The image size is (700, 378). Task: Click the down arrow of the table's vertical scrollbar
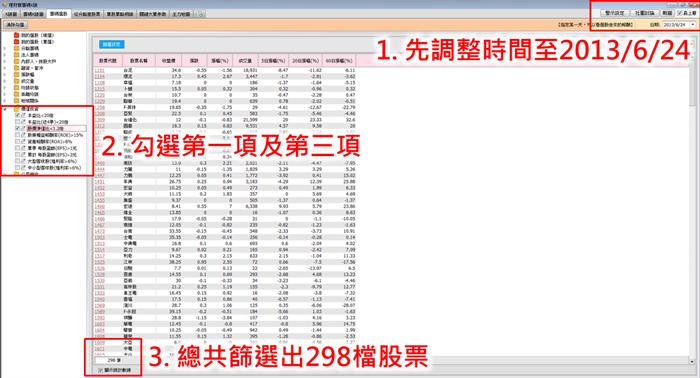[692, 361]
